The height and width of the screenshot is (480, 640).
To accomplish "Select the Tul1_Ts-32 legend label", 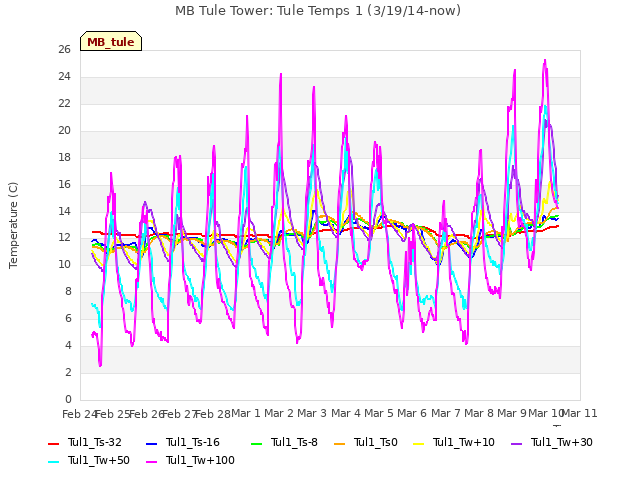I will coord(95,442).
